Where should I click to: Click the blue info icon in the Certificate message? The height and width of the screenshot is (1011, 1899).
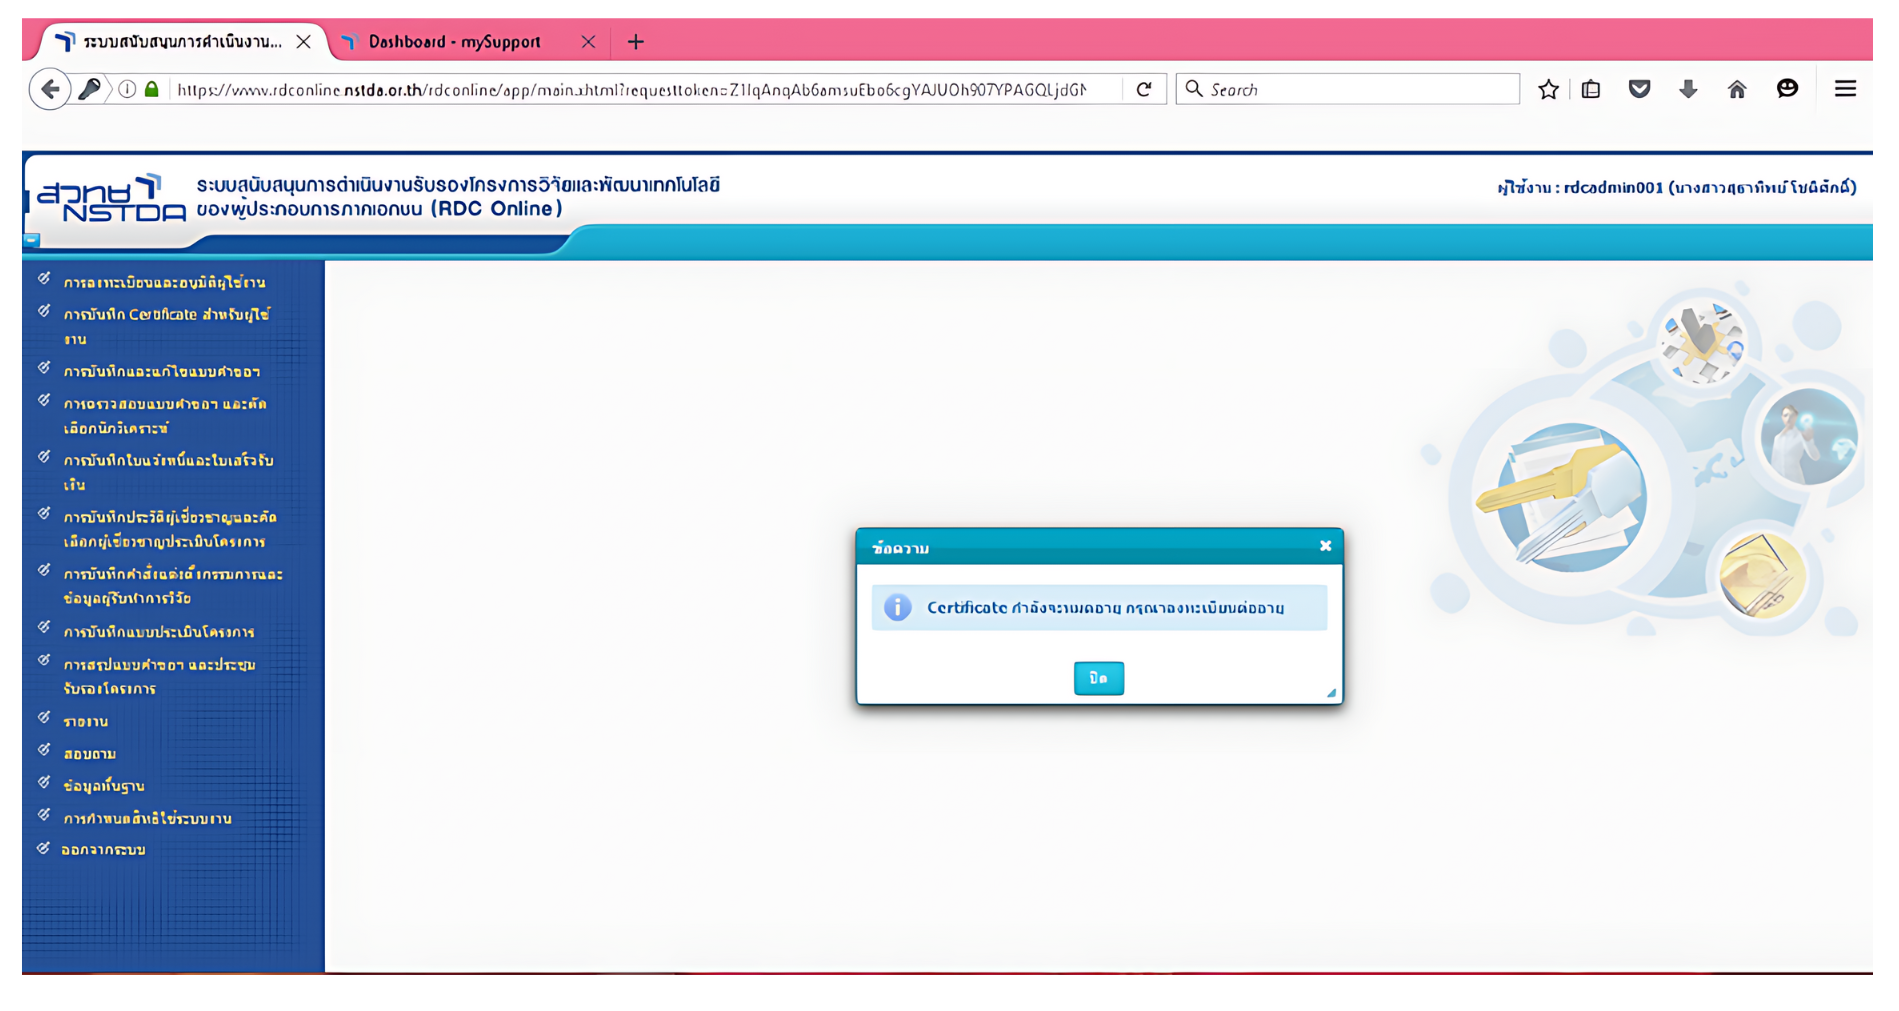click(897, 608)
